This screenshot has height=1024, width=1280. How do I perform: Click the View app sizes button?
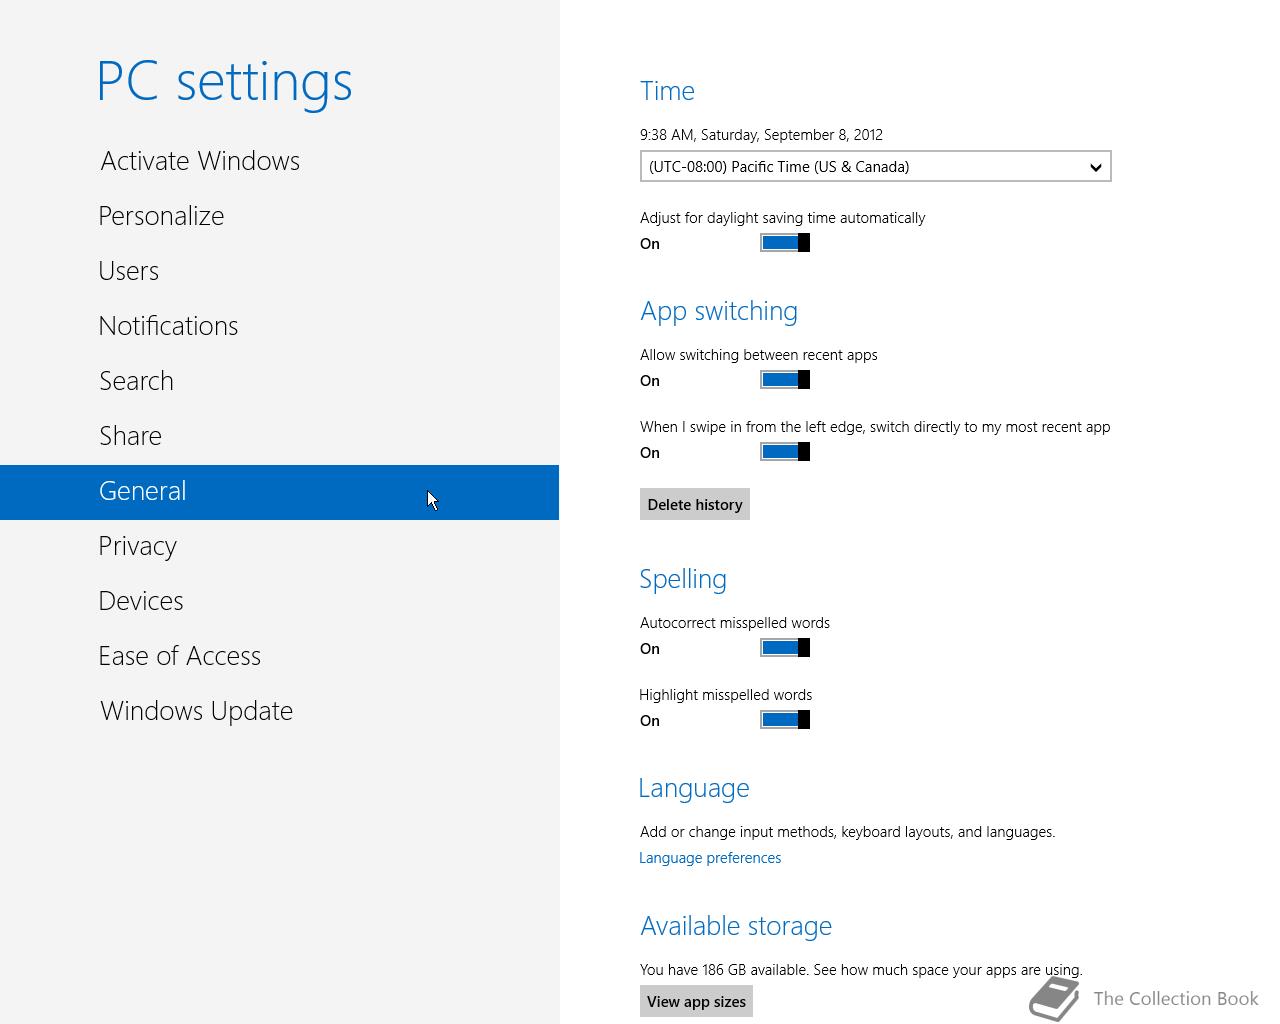click(x=696, y=1001)
